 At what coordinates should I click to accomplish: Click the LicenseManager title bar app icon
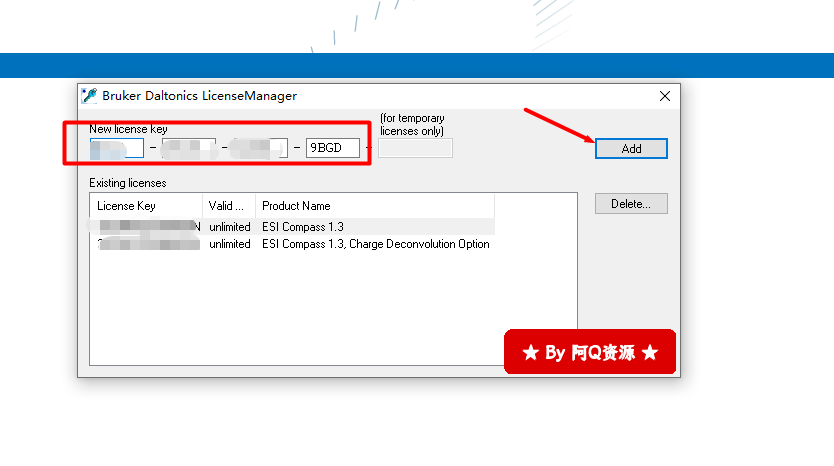point(89,96)
